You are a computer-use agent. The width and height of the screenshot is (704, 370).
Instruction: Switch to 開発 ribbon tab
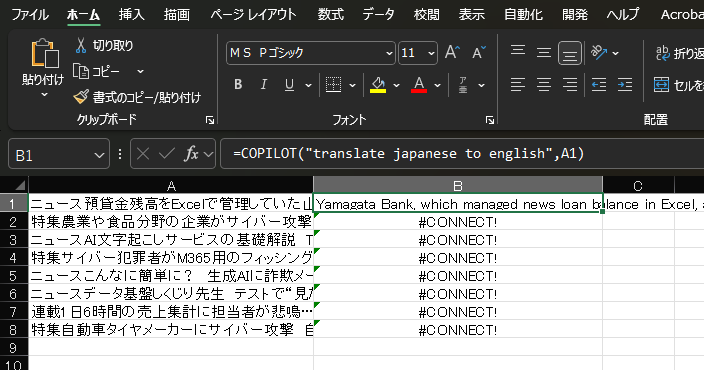coord(575,14)
